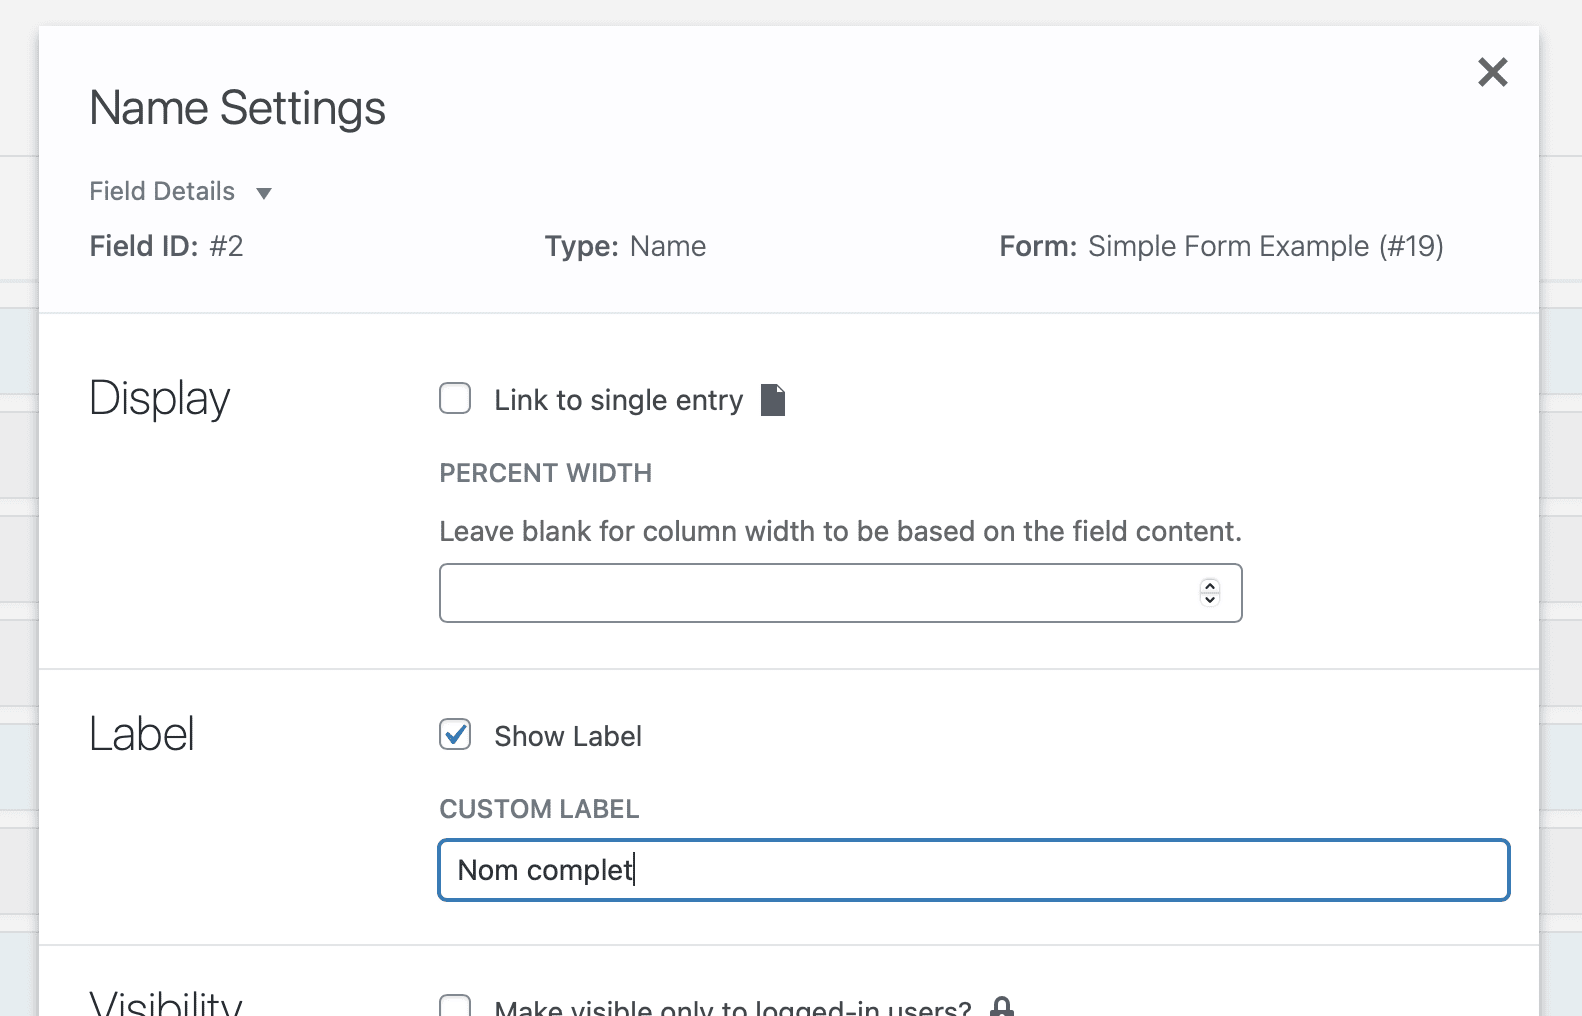Decrease percent width with down stepper arrow
The image size is (1582, 1016).
[1210, 600]
